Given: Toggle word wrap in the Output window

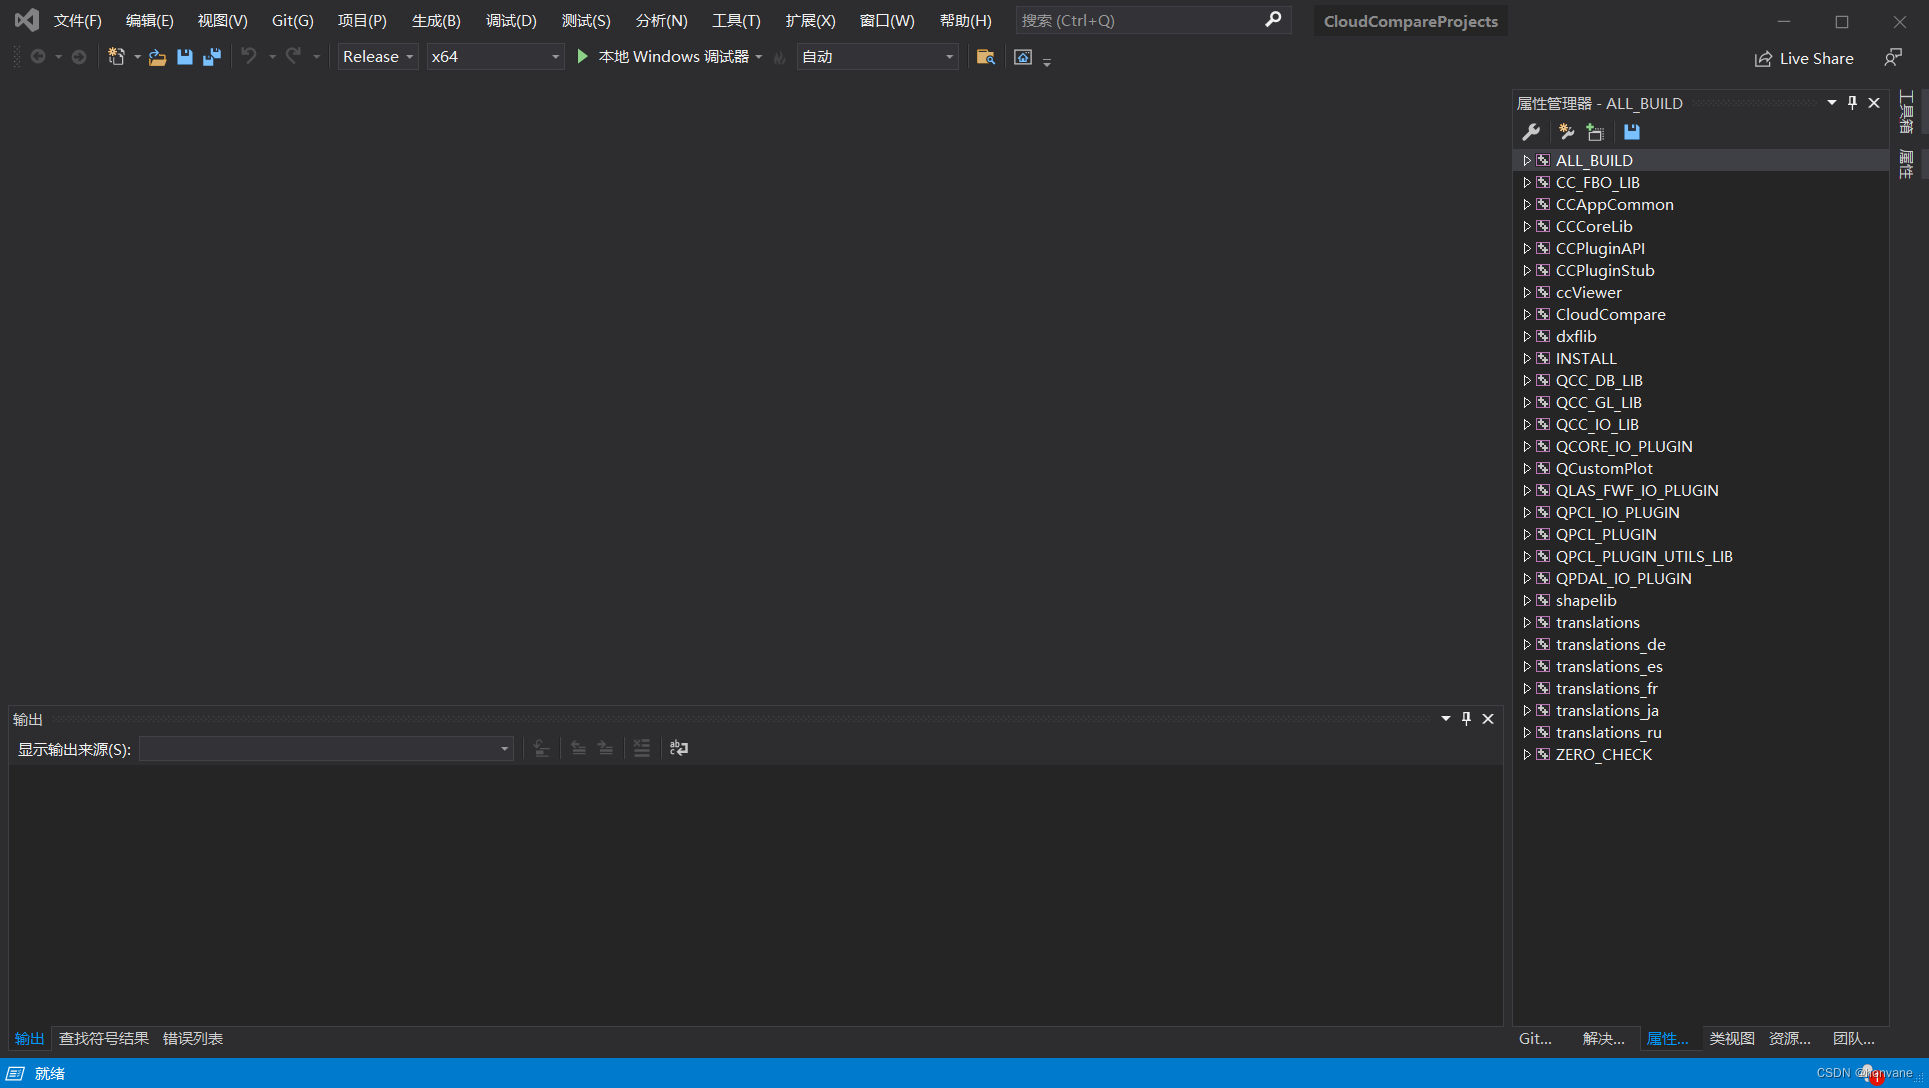Looking at the screenshot, I should point(679,748).
